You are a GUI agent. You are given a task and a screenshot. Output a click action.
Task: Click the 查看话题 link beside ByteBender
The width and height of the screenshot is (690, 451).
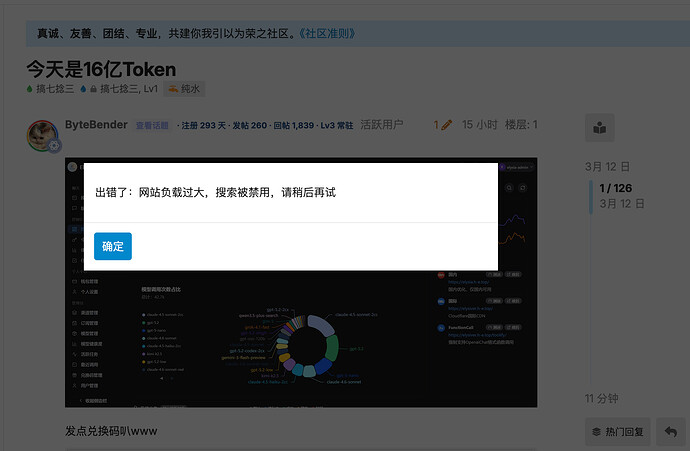pos(152,125)
